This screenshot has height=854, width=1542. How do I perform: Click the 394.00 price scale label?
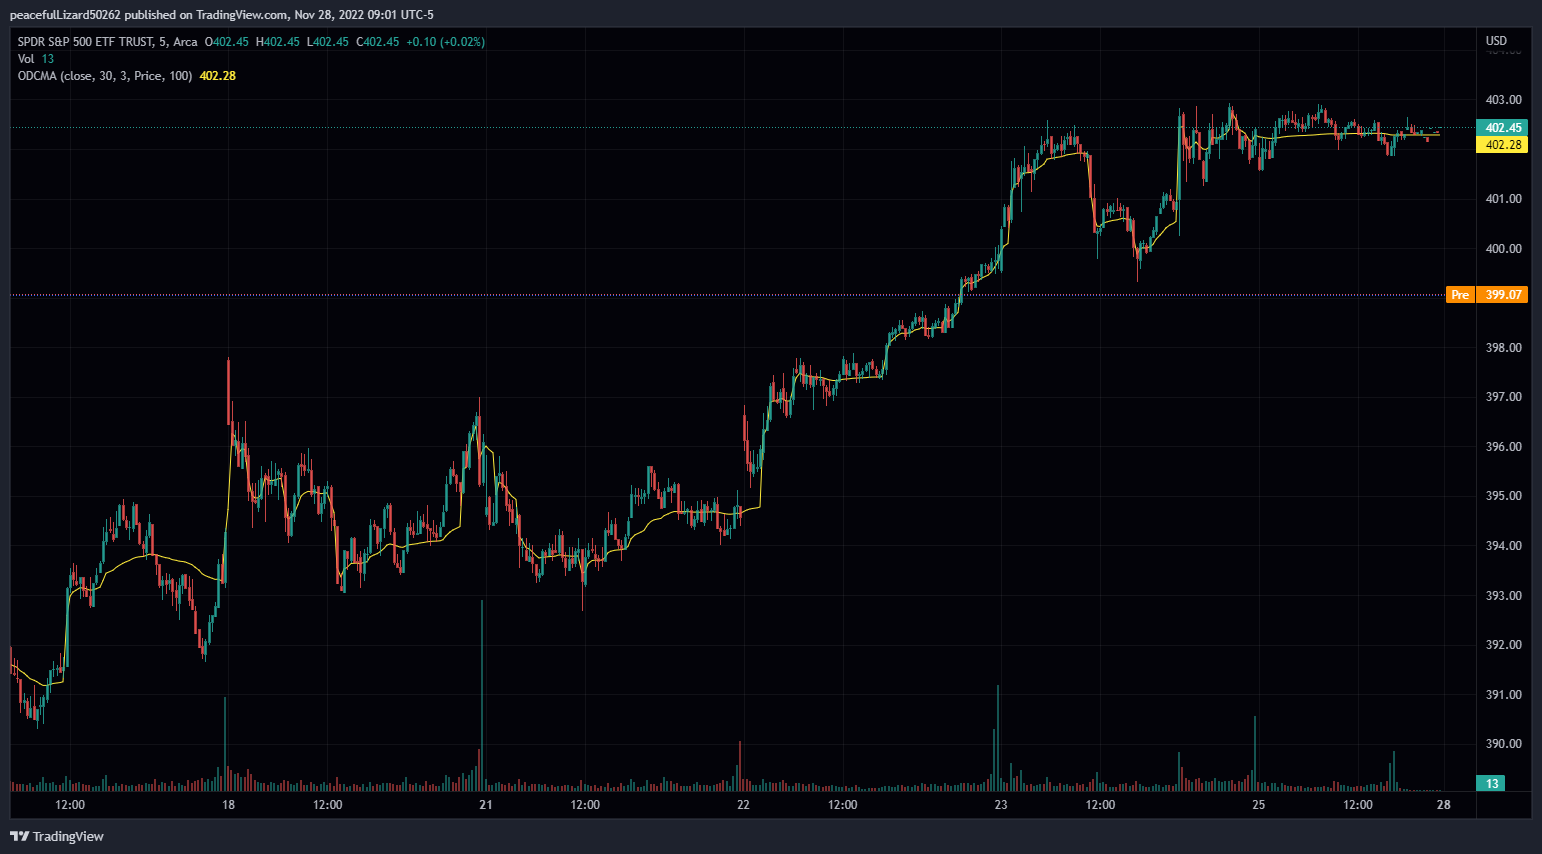(1503, 546)
